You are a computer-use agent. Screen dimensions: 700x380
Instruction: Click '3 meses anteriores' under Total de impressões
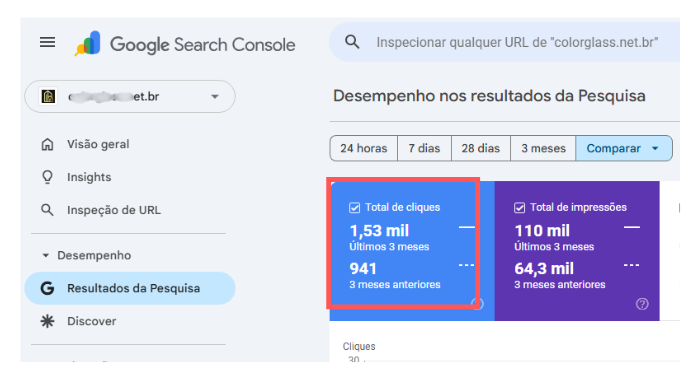pos(560,285)
